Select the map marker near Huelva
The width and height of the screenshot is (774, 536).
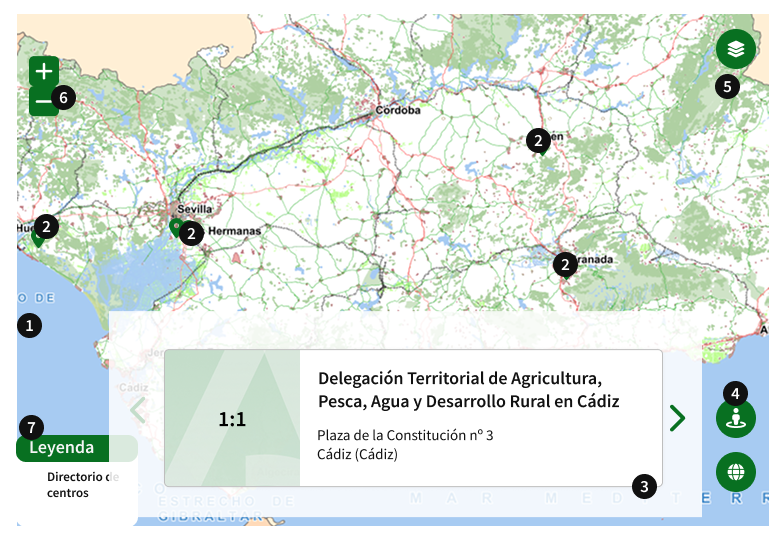(37, 239)
